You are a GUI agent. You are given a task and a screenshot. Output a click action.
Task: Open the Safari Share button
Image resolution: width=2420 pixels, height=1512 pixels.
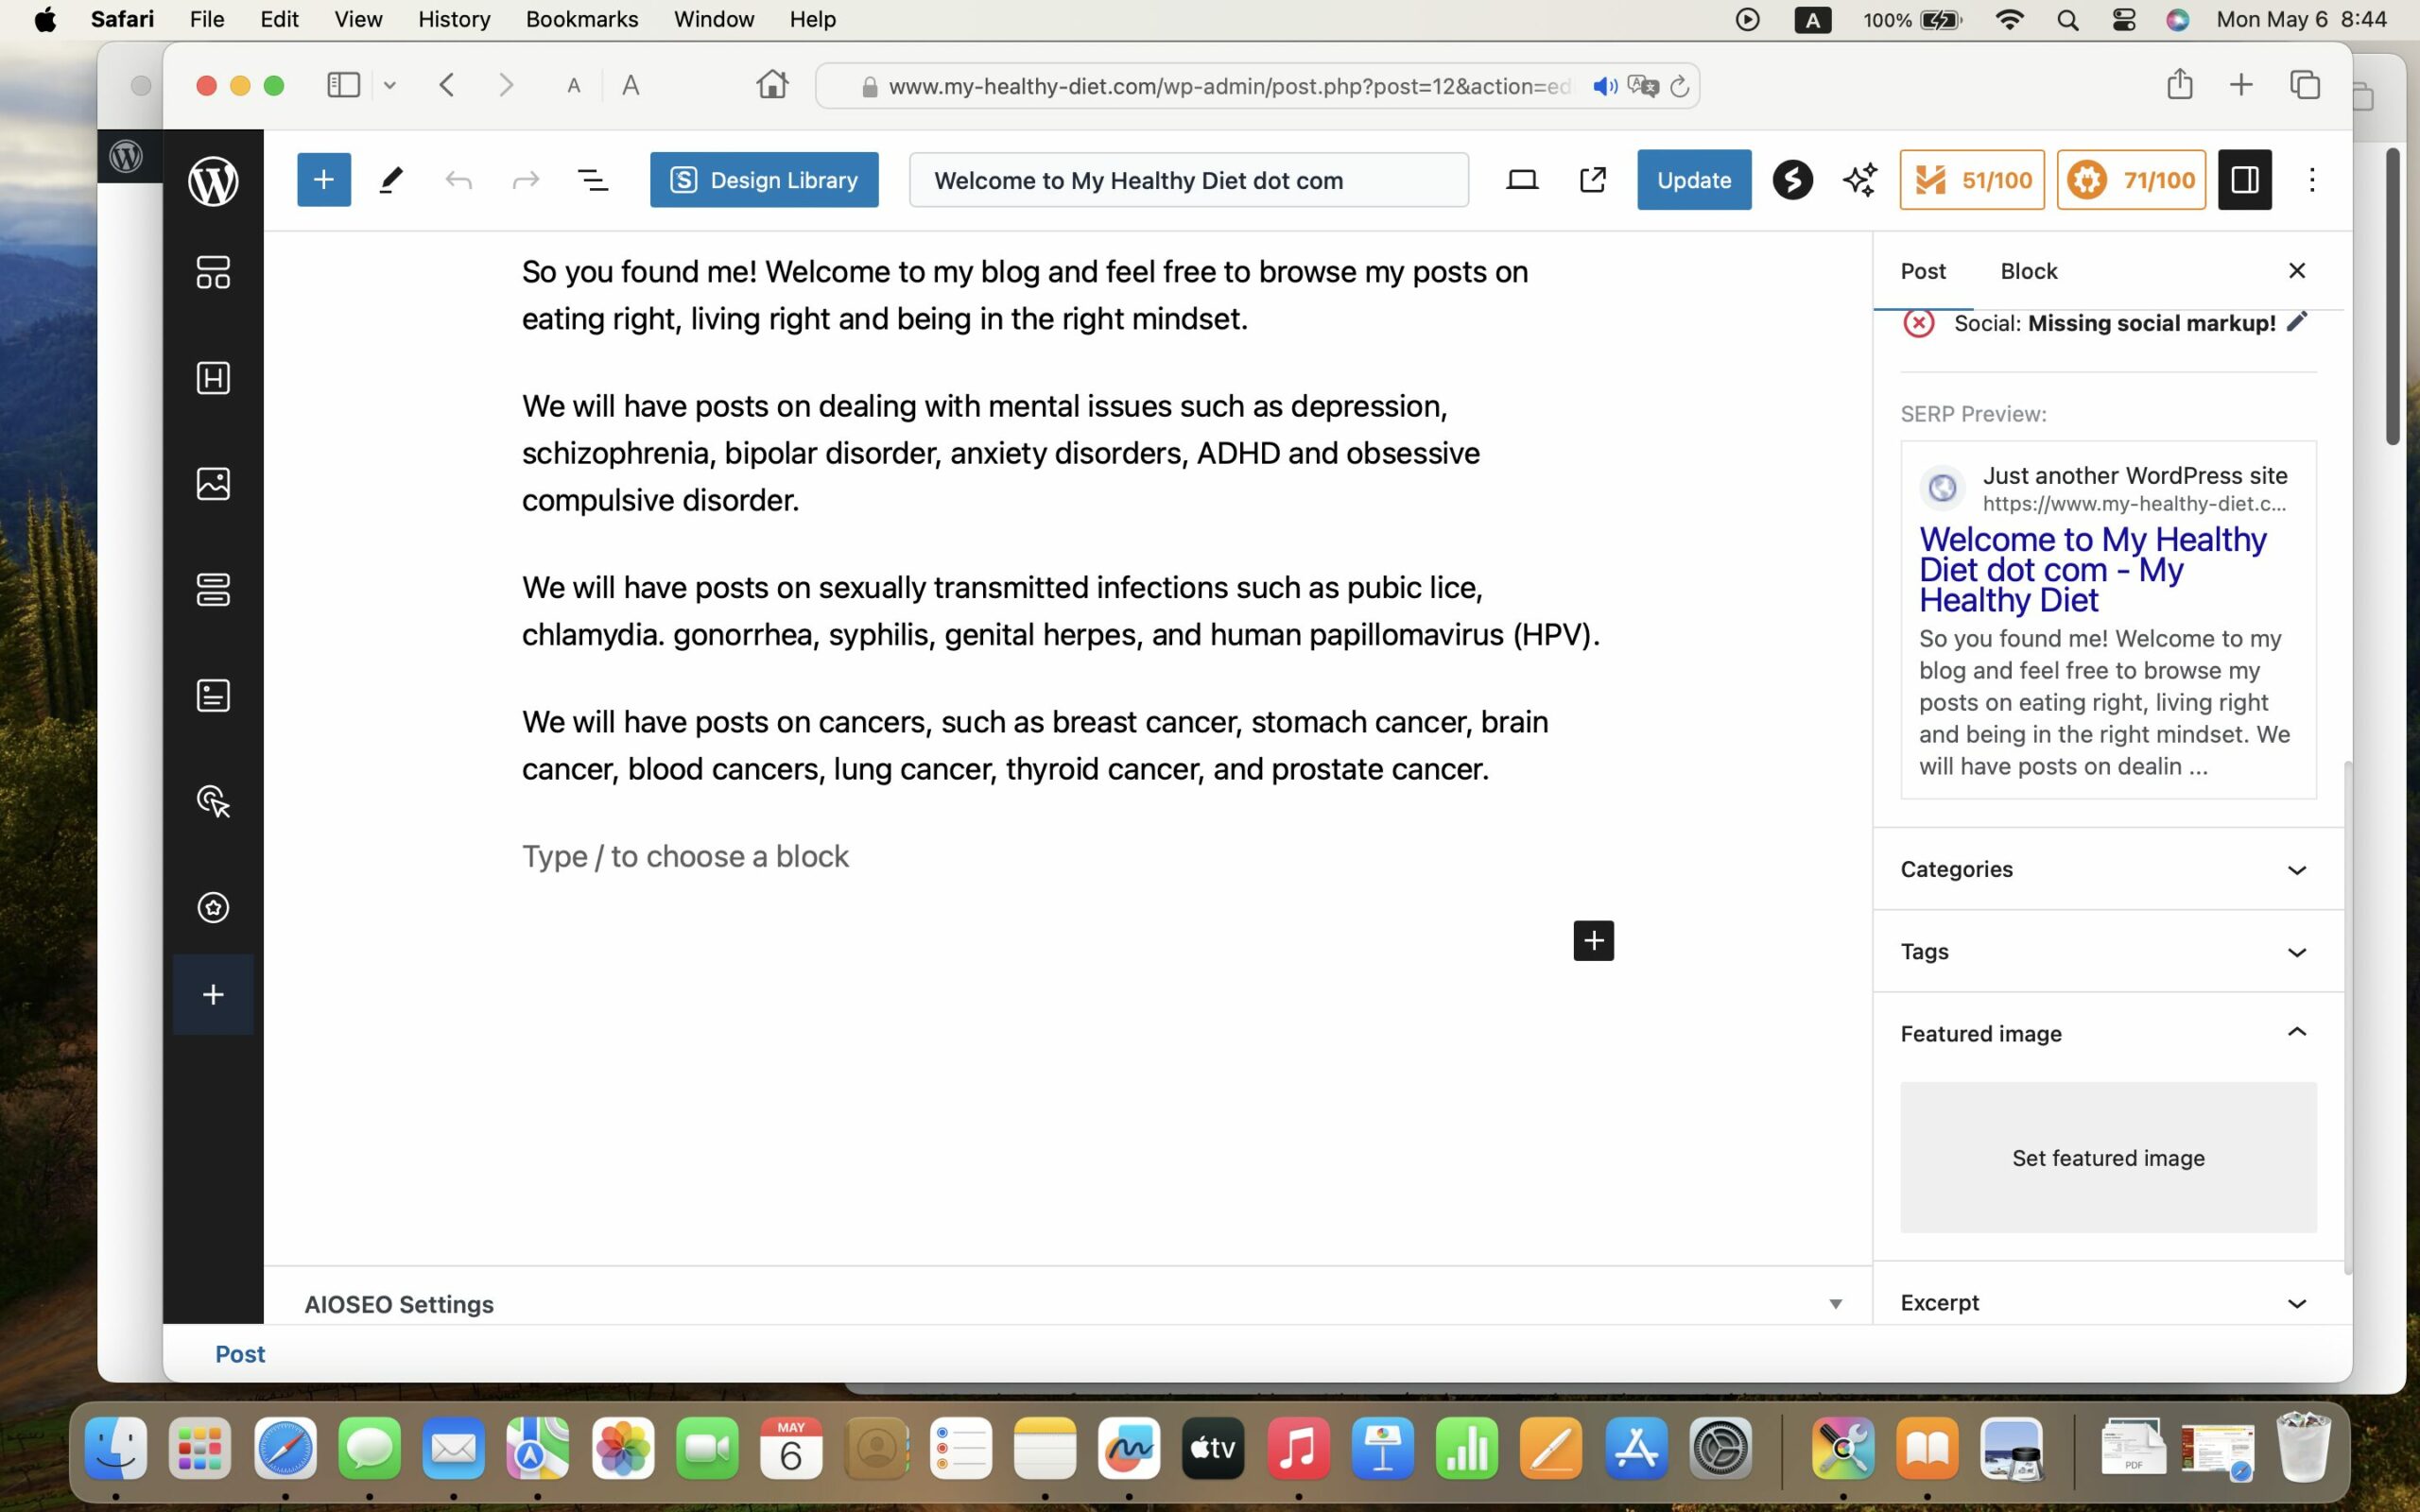2180,84
